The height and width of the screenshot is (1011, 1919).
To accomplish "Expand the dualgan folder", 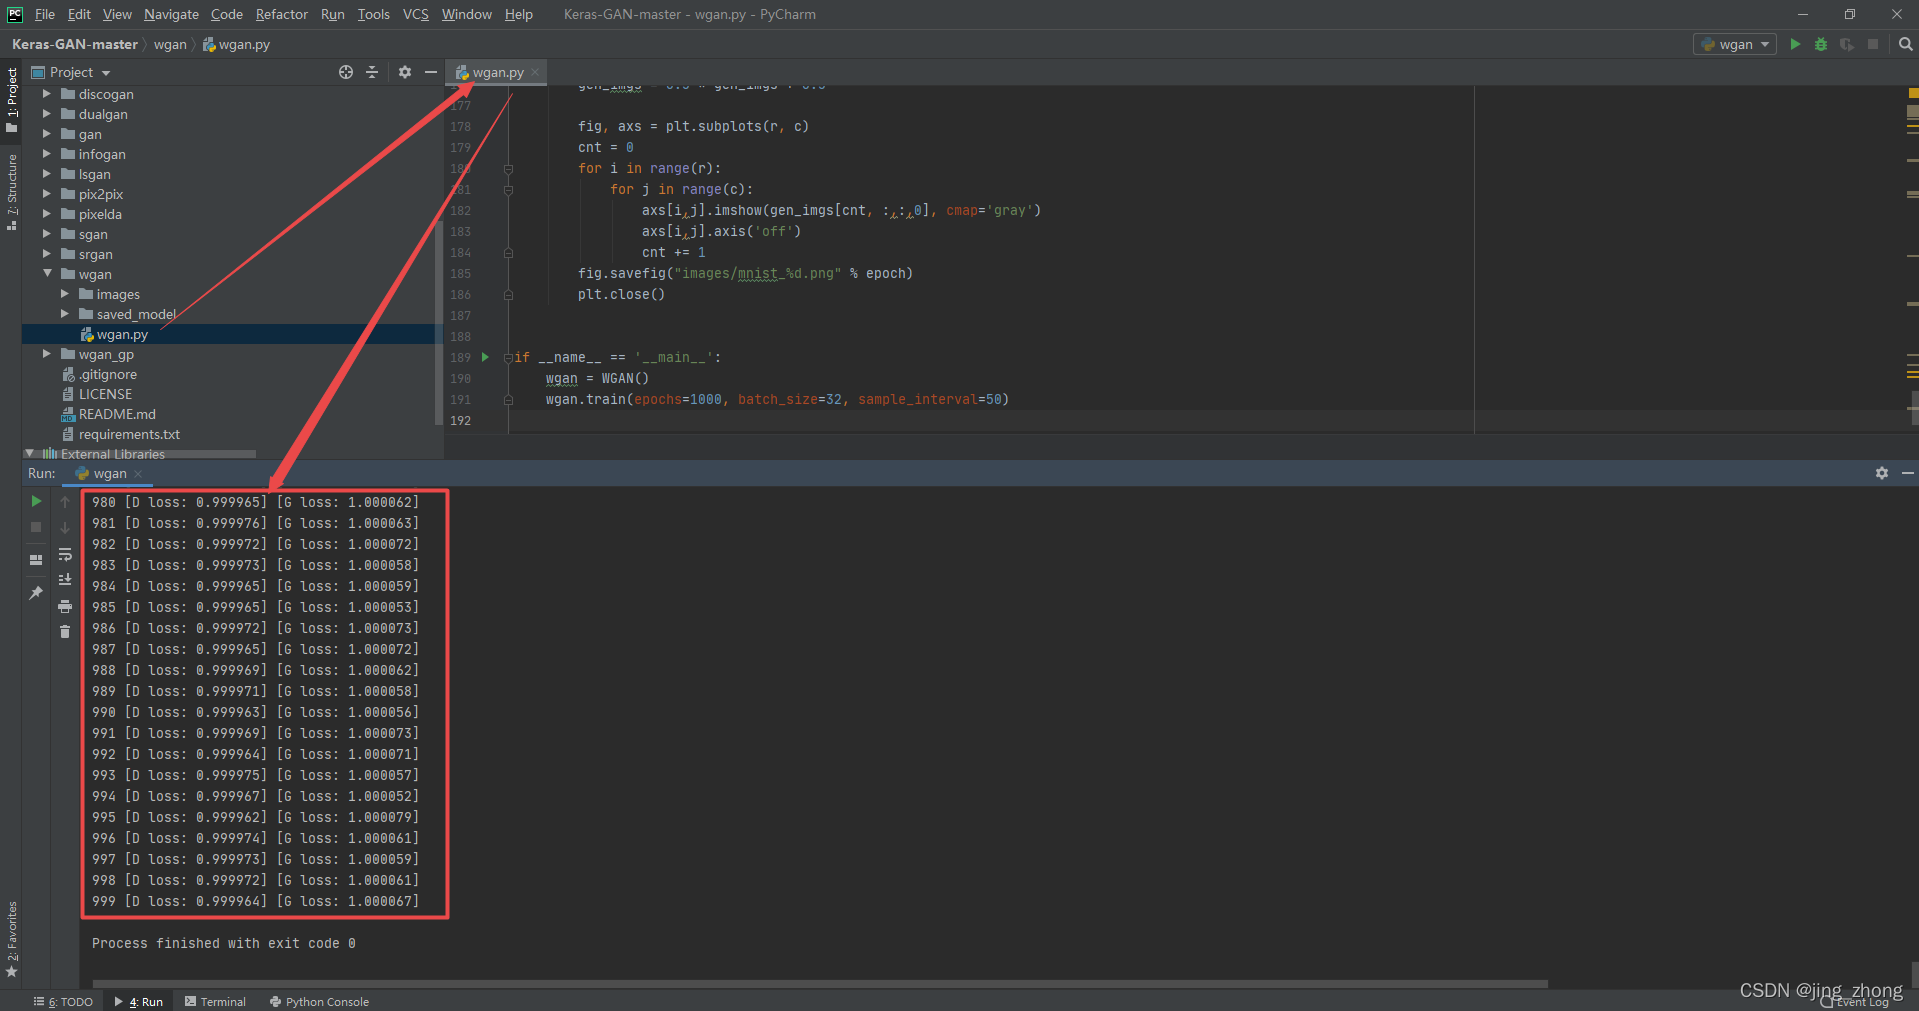I will [x=46, y=114].
